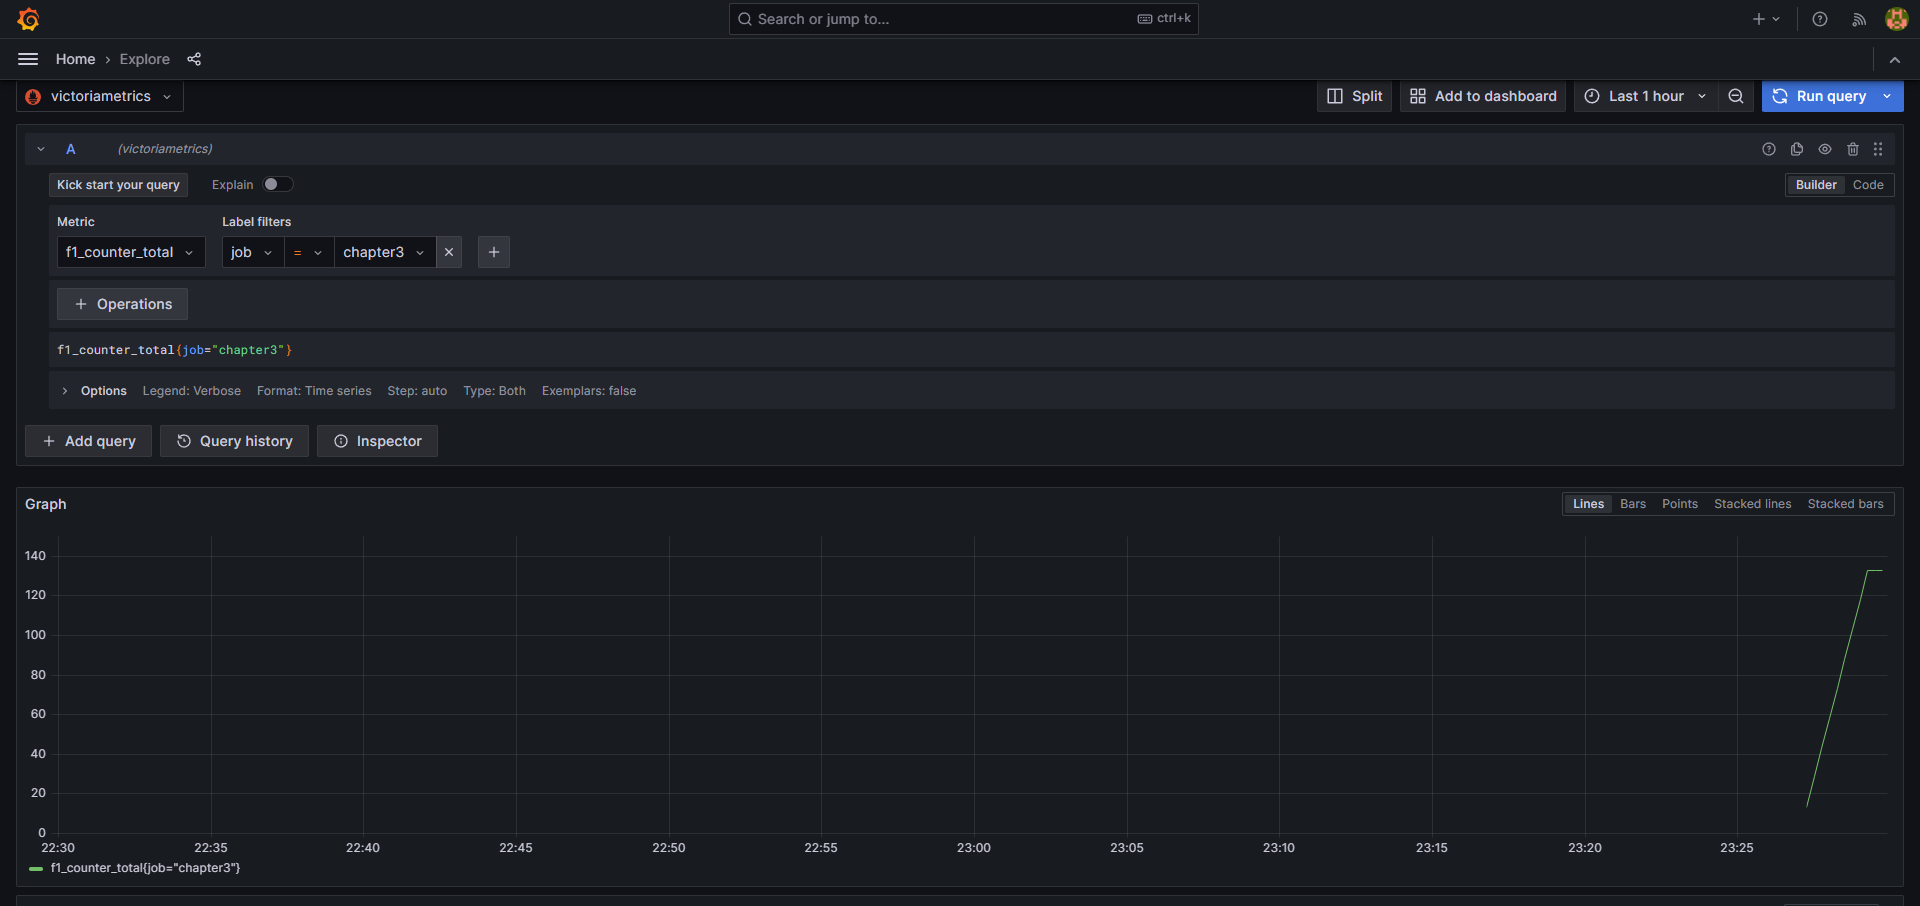Select Stacked lines graph style
This screenshot has width=1920, height=906.
tap(1752, 504)
